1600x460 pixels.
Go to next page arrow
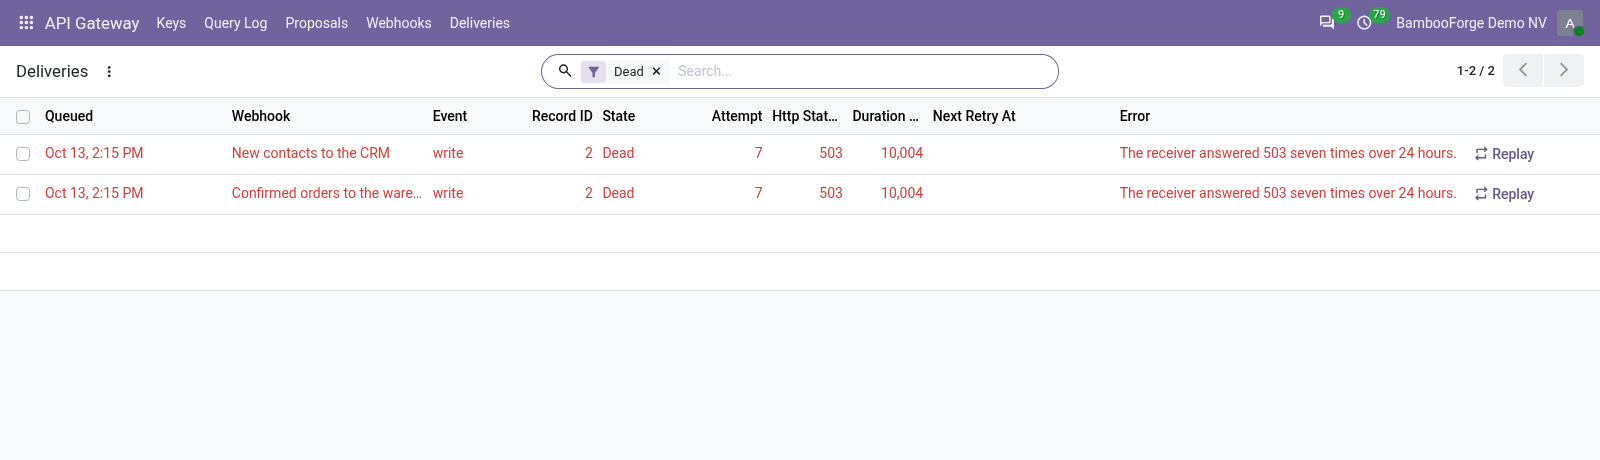click(1564, 70)
